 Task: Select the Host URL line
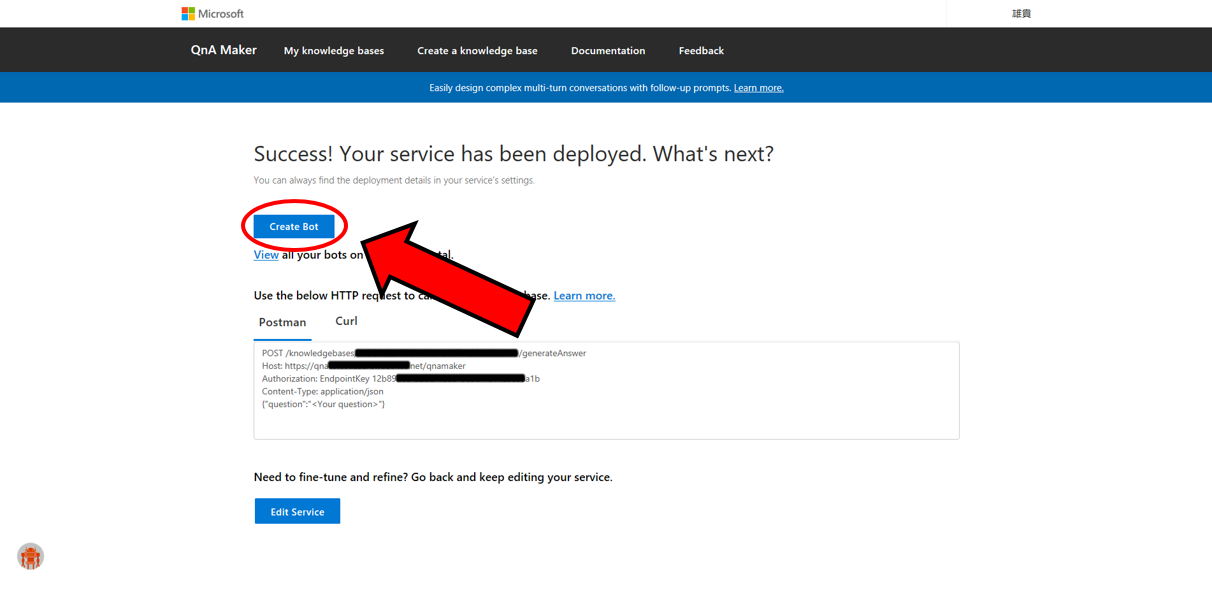364,366
